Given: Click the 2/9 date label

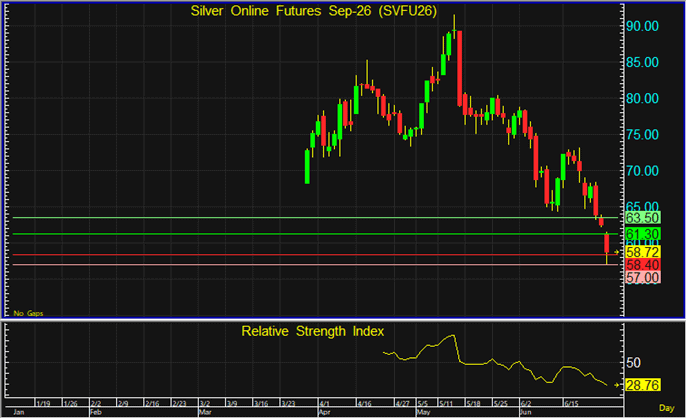Looking at the screenshot, I should 123,403.
